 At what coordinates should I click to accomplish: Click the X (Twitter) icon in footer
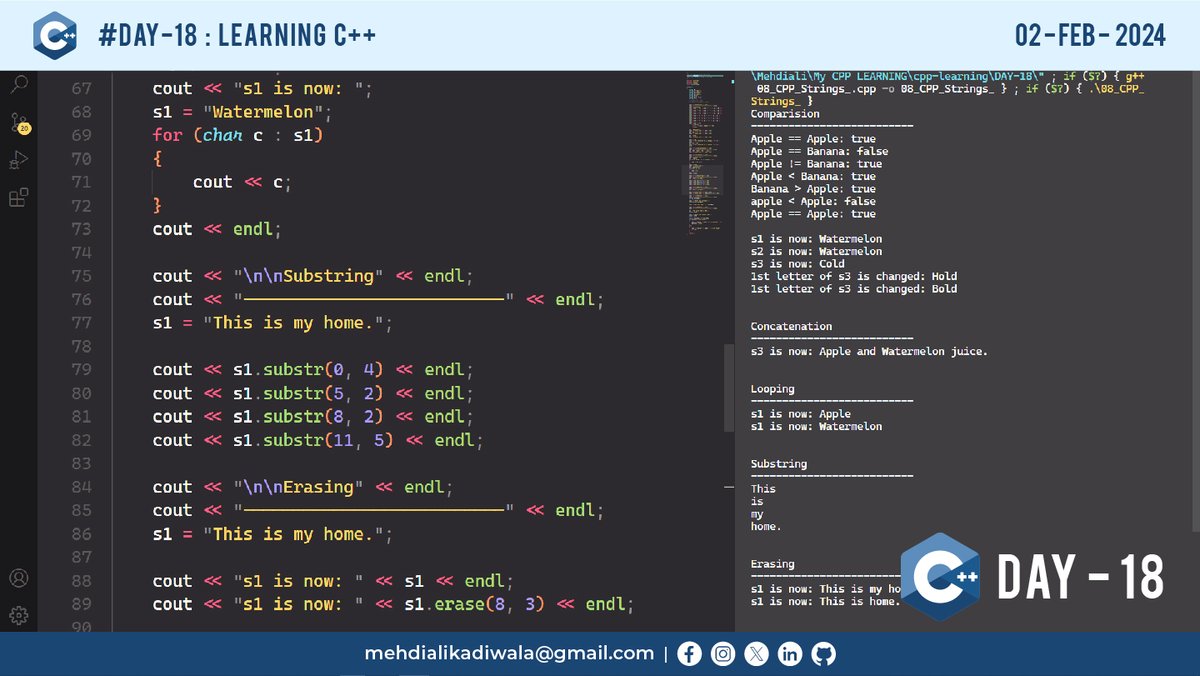[x=757, y=654]
